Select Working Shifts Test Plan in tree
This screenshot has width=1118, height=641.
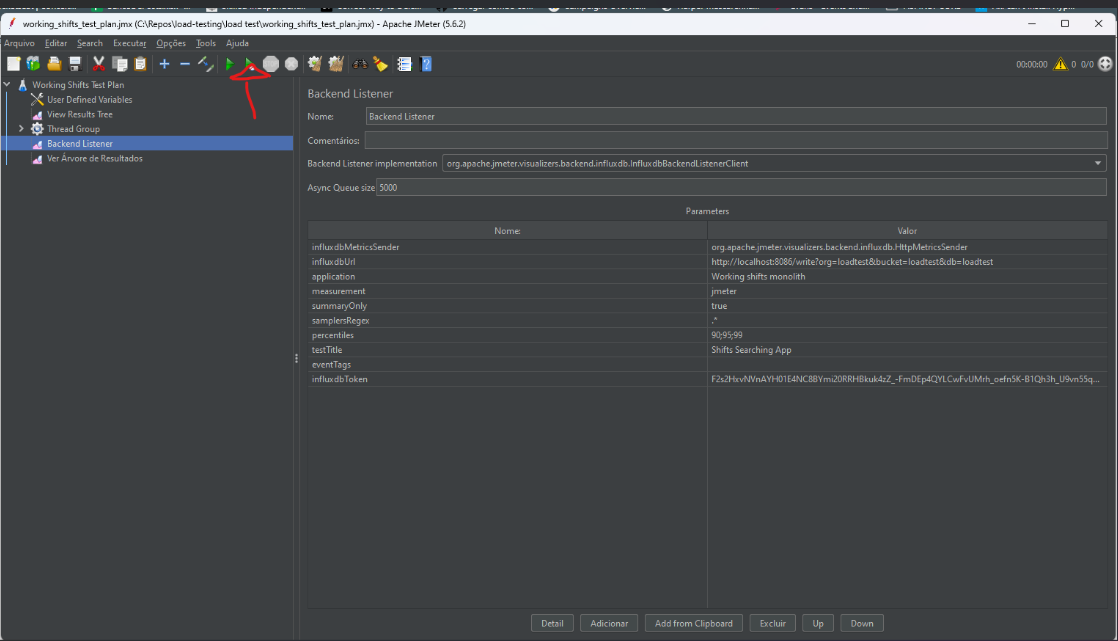tap(78, 85)
